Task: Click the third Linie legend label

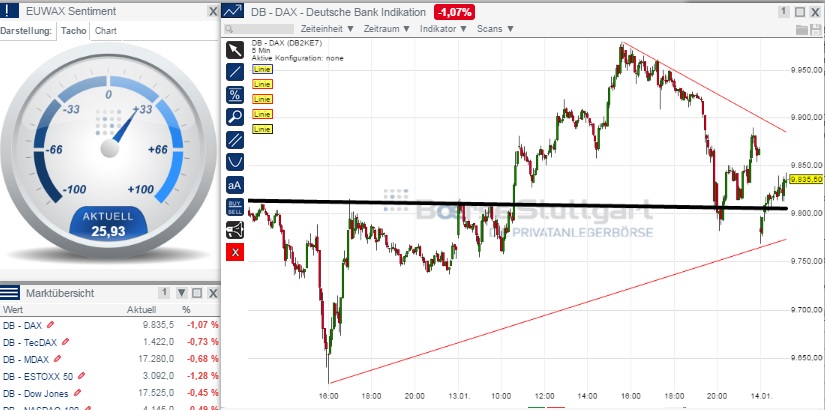Action: click(262, 99)
